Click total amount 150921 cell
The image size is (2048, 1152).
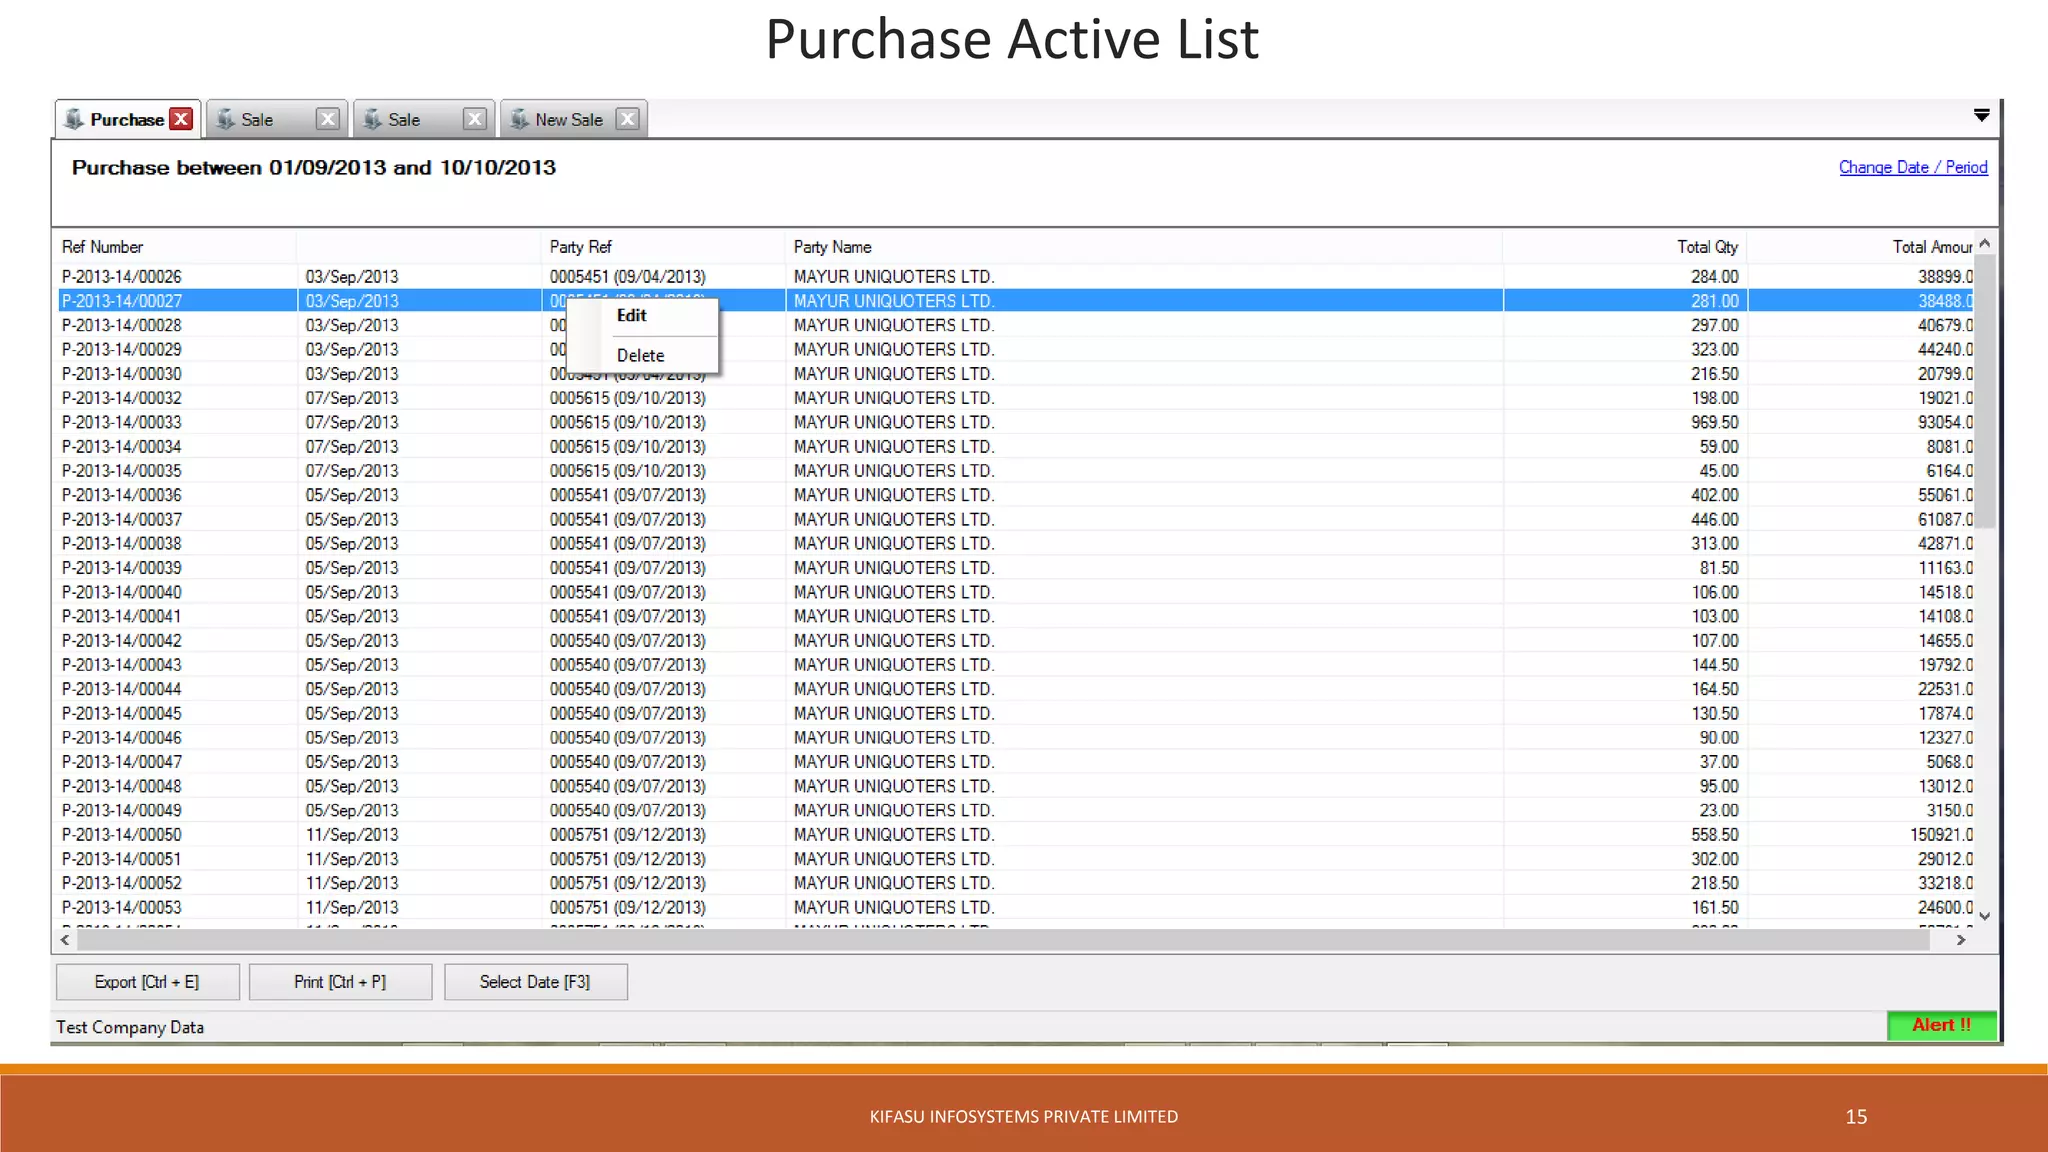click(x=1941, y=835)
